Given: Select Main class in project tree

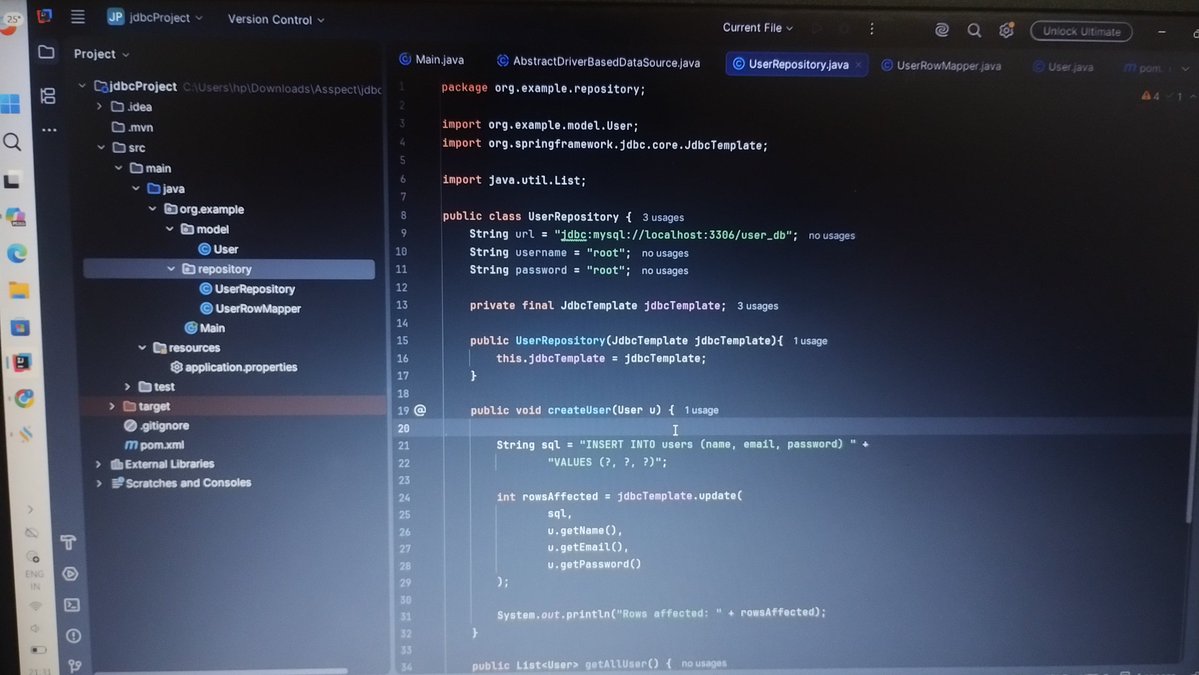Looking at the screenshot, I should [x=205, y=328].
